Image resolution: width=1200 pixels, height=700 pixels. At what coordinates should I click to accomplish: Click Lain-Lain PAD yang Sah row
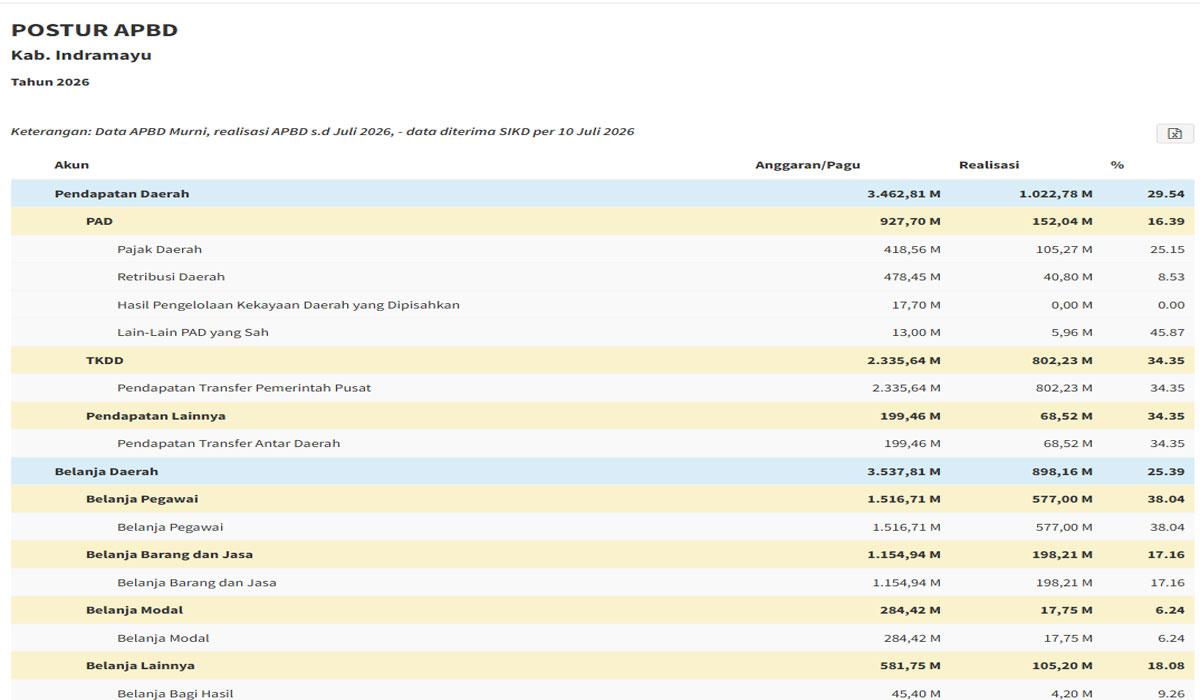603,332
